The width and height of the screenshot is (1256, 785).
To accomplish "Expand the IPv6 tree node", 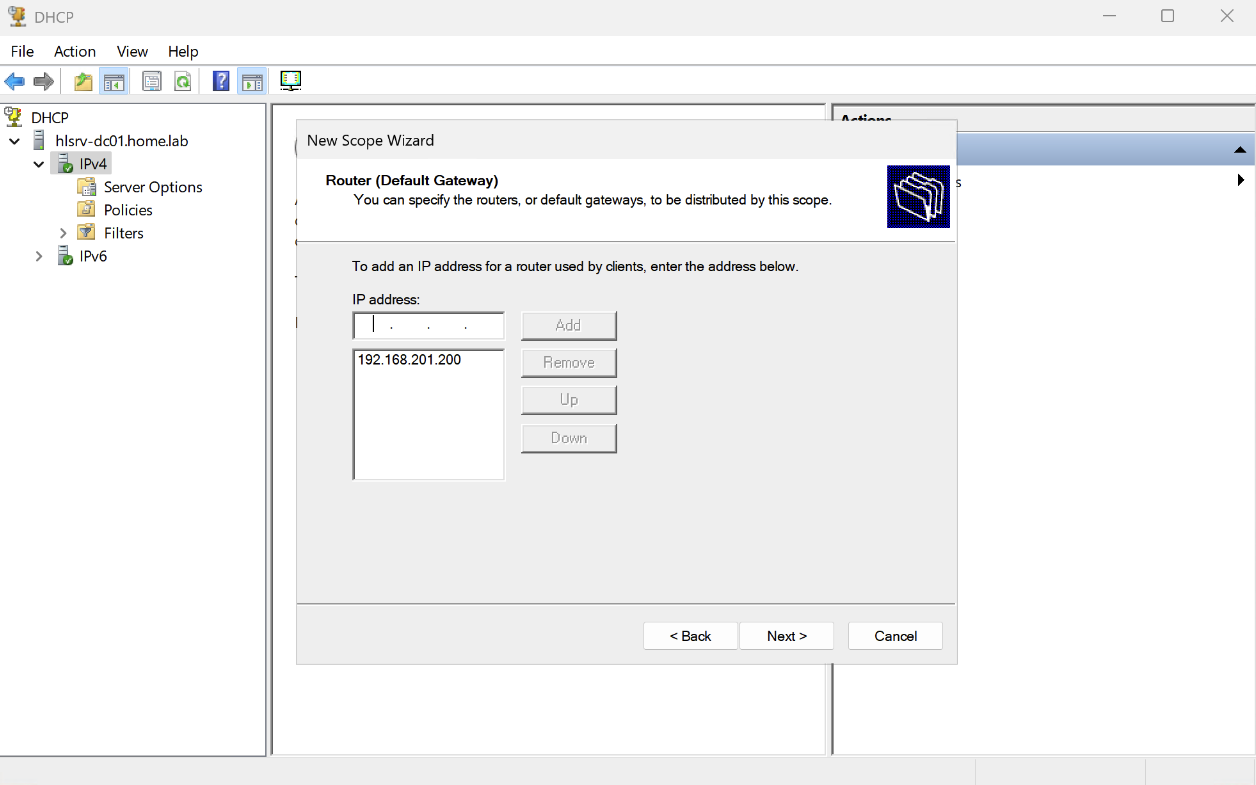I will pyautogui.click(x=39, y=256).
